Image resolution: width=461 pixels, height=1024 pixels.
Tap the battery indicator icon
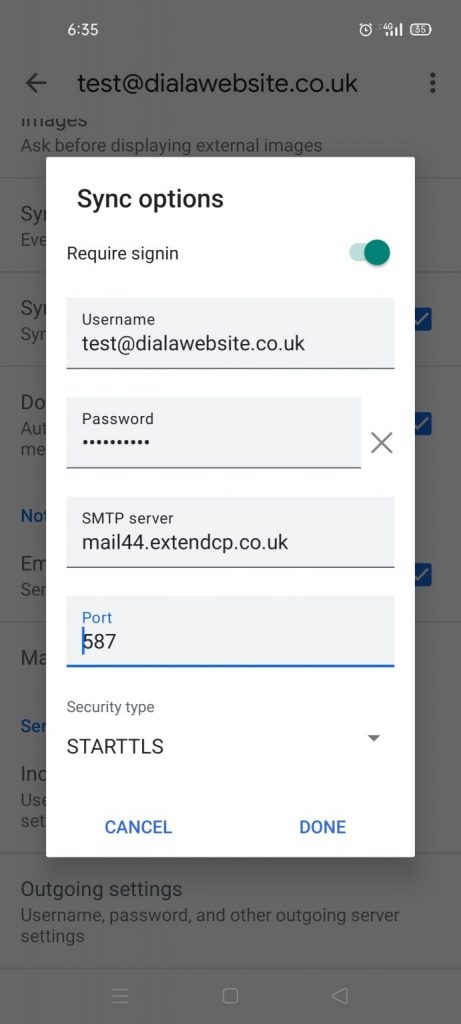[x=421, y=29]
